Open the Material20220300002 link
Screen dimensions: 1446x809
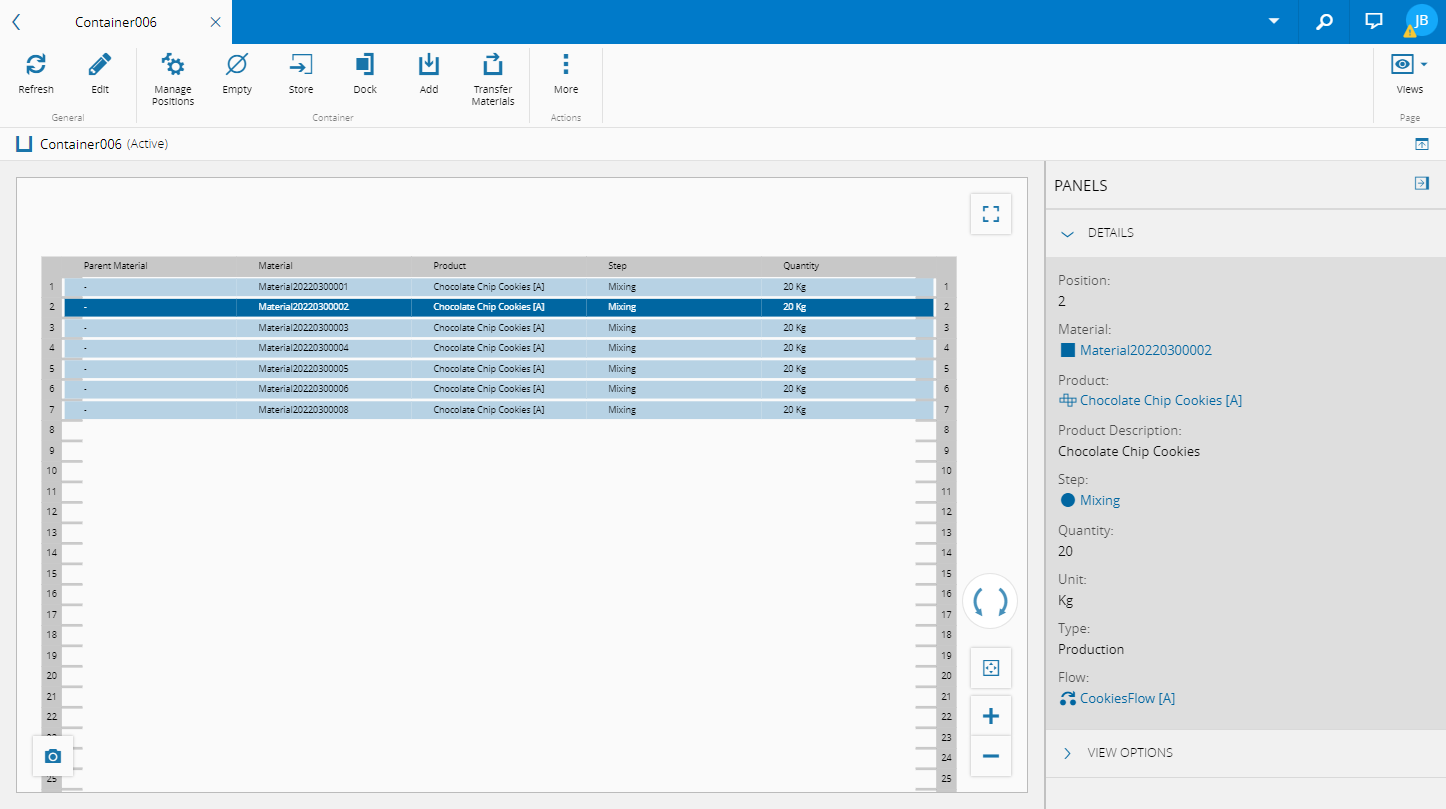[1145, 350]
